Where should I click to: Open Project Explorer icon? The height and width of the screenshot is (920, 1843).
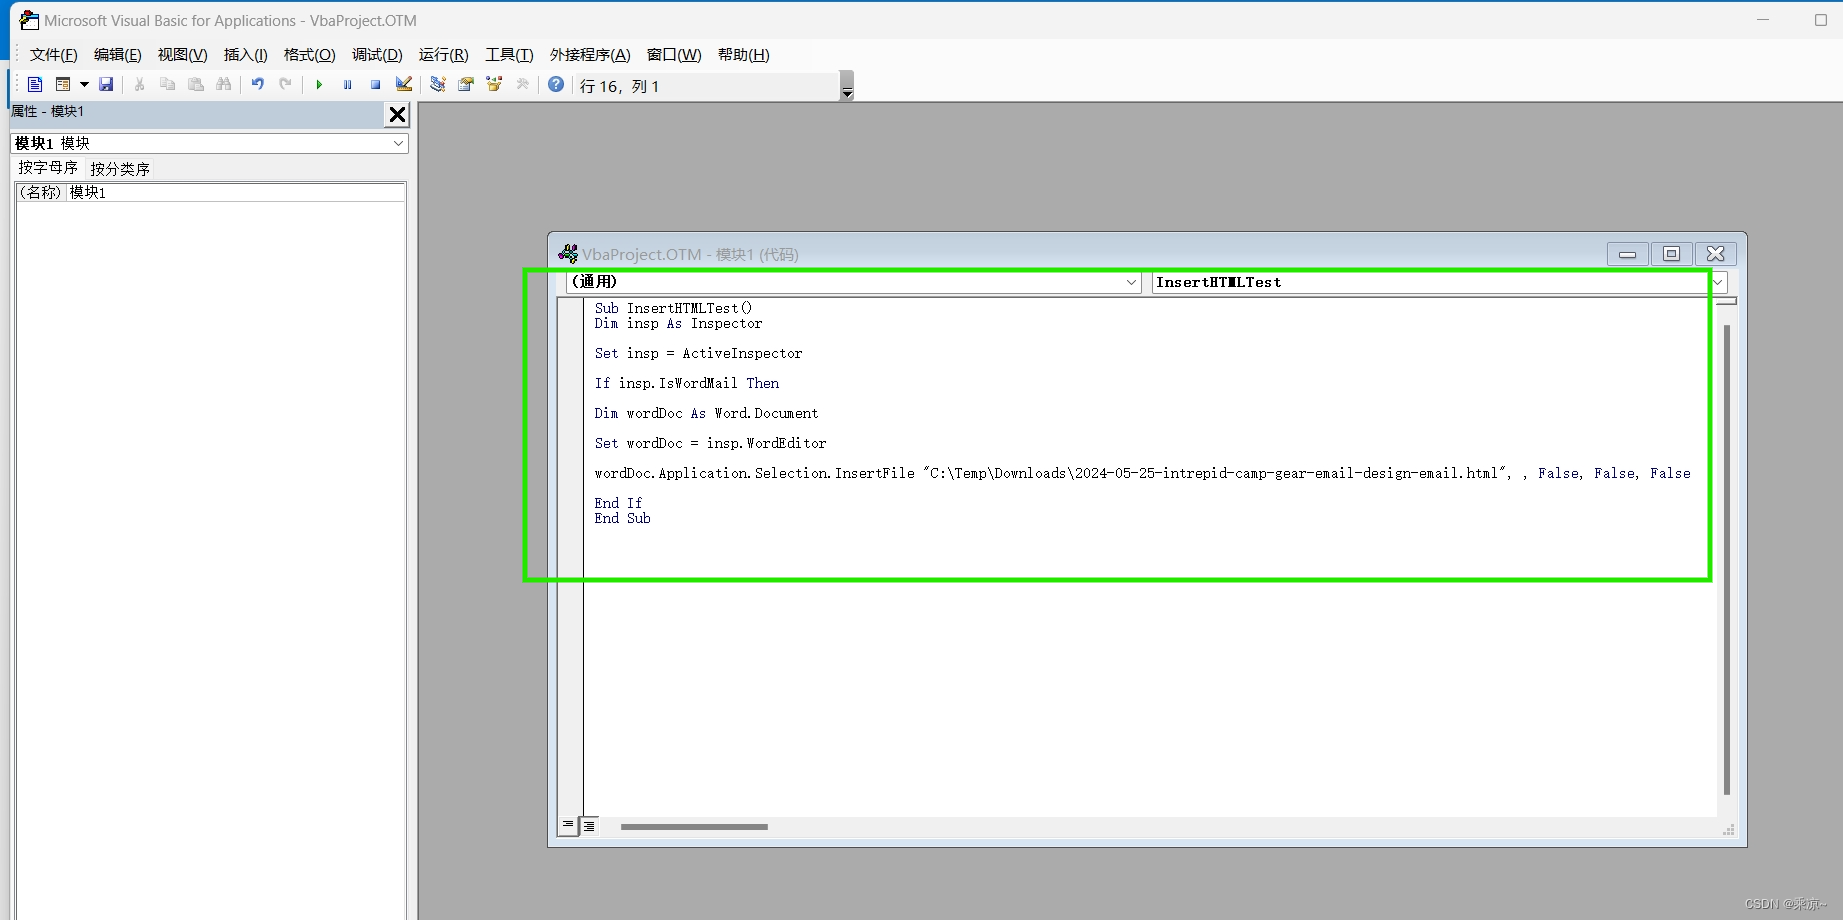pyautogui.click(x=438, y=85)
